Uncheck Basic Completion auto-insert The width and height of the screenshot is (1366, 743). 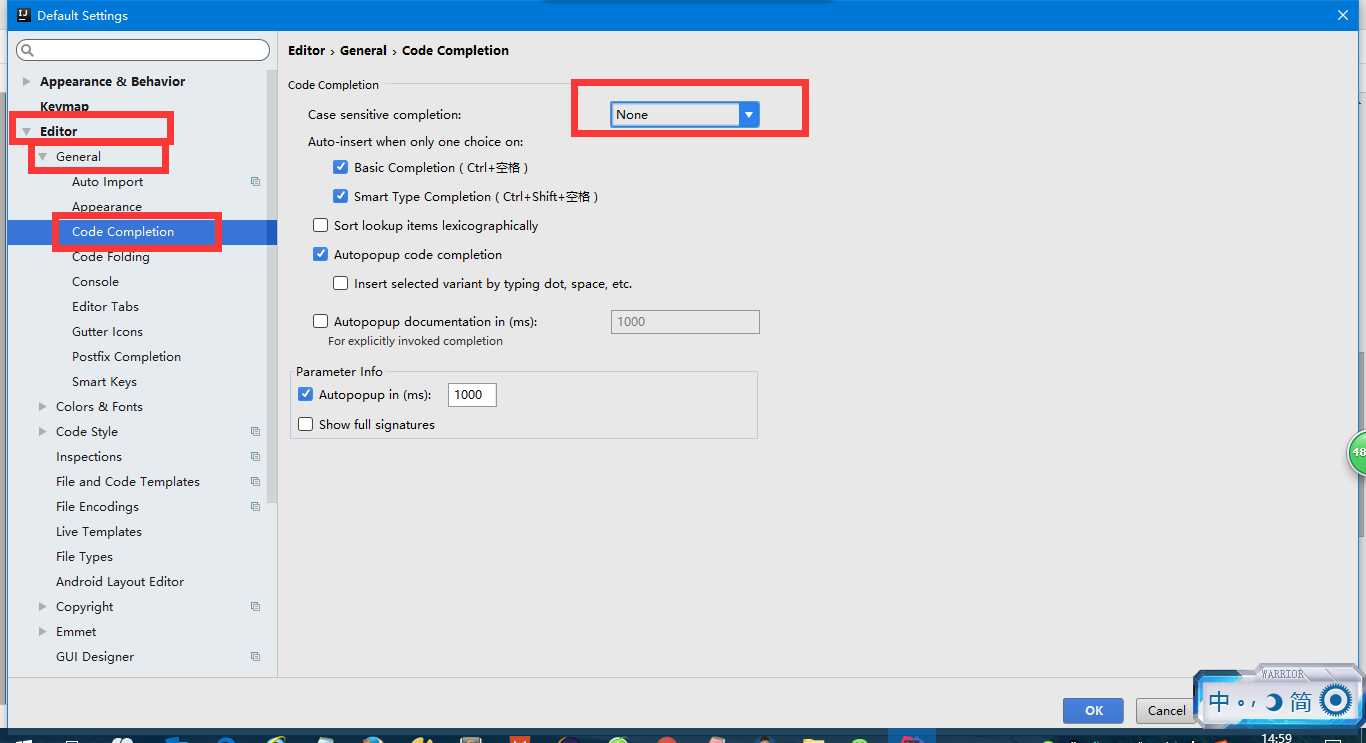(340, 168)
